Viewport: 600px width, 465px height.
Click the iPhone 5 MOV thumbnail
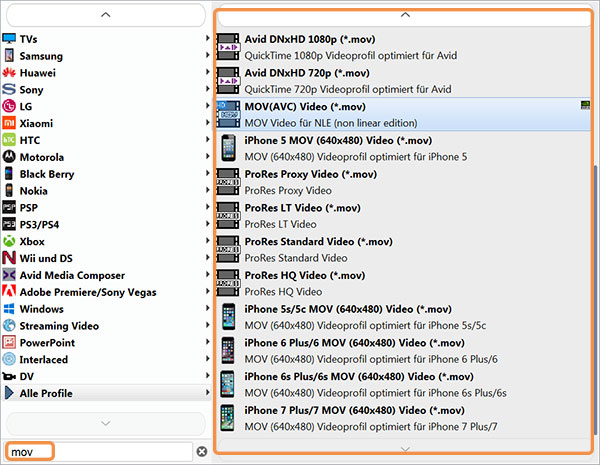[x=228, y=148]
